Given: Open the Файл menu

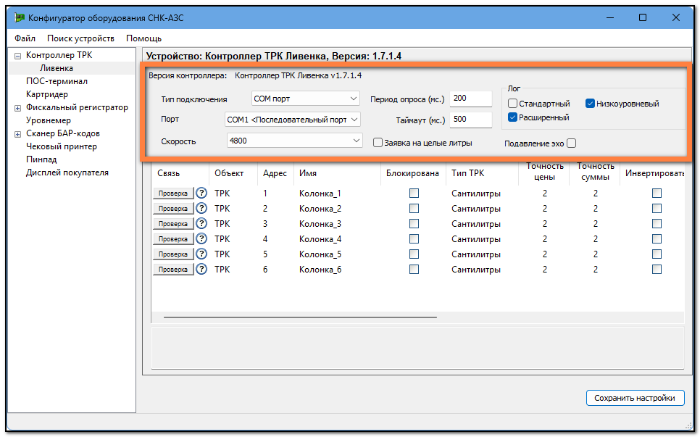Looking at the screenshot, I should click(25, 38).
